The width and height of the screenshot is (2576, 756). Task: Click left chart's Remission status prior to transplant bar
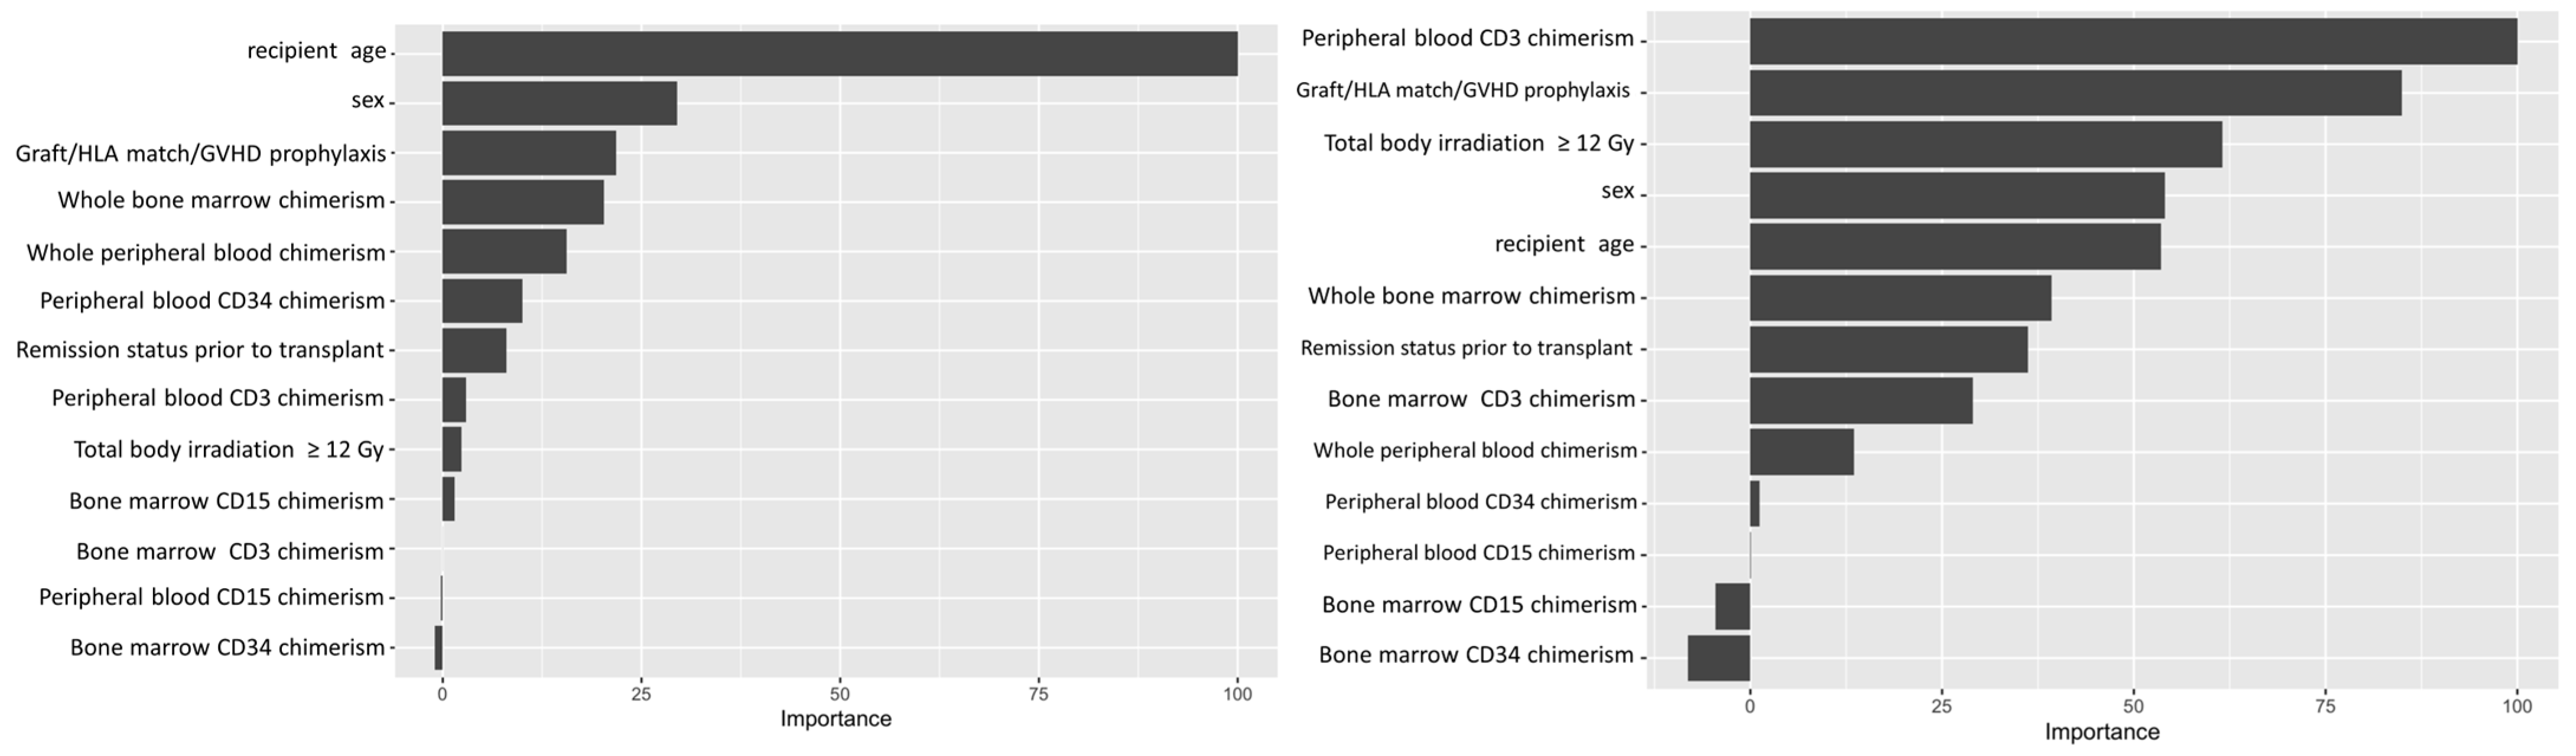coord(474,350)
